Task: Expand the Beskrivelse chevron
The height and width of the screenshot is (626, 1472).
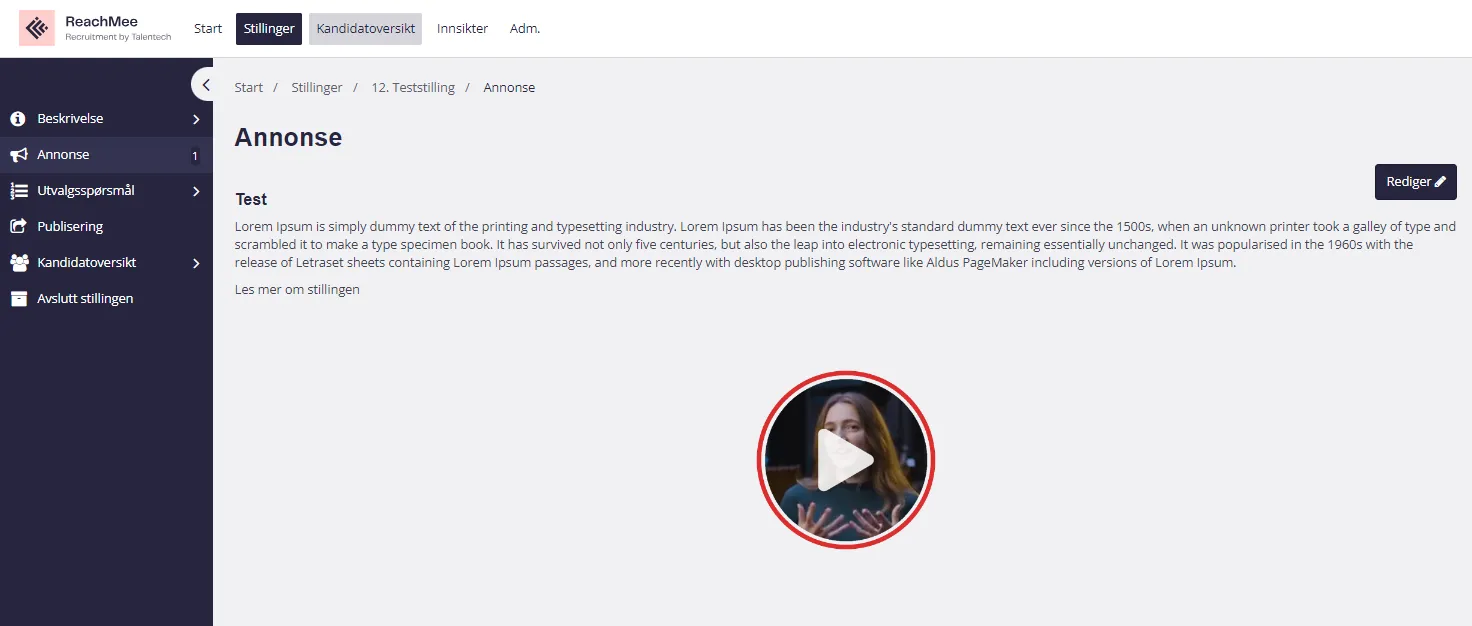Action: click(x=196, y=120)
